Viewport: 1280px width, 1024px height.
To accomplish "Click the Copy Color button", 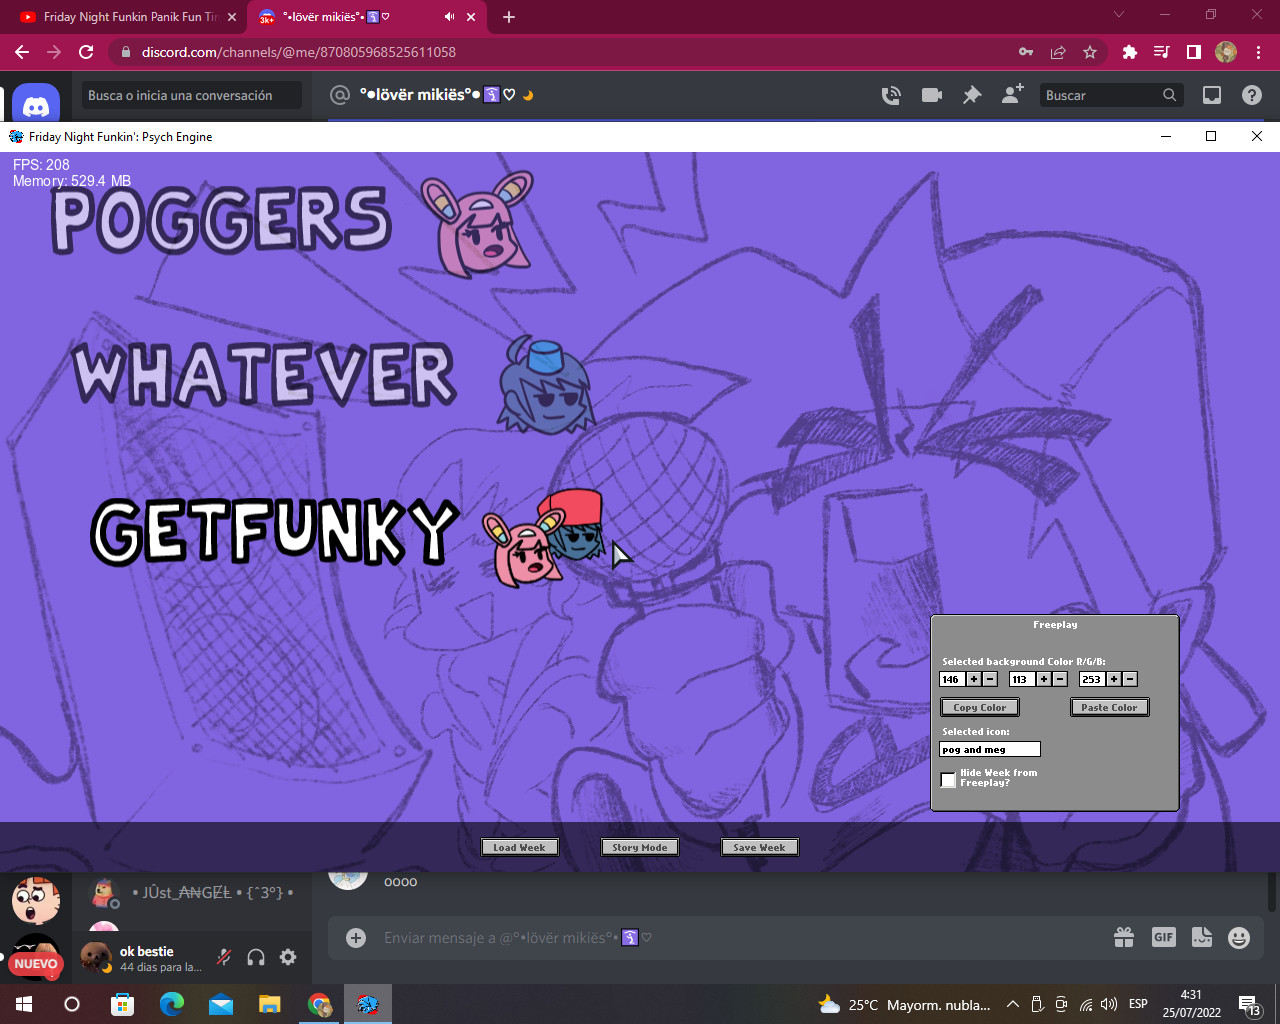I will tap(980, 707).
